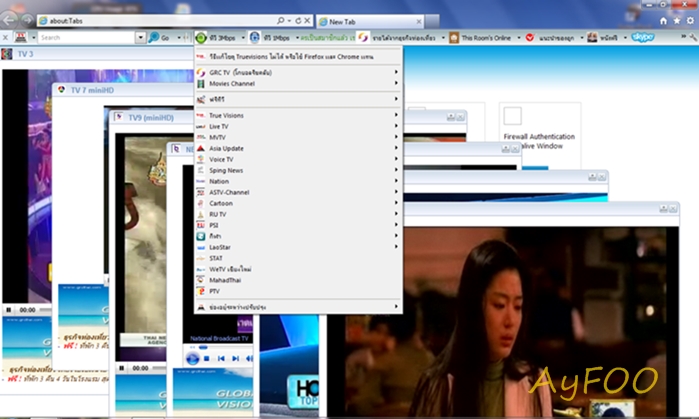Show more toolbar buttons with the chevron
Viewport: 699px width, 419px height.
pyautogui.click(x=683, y=37)
